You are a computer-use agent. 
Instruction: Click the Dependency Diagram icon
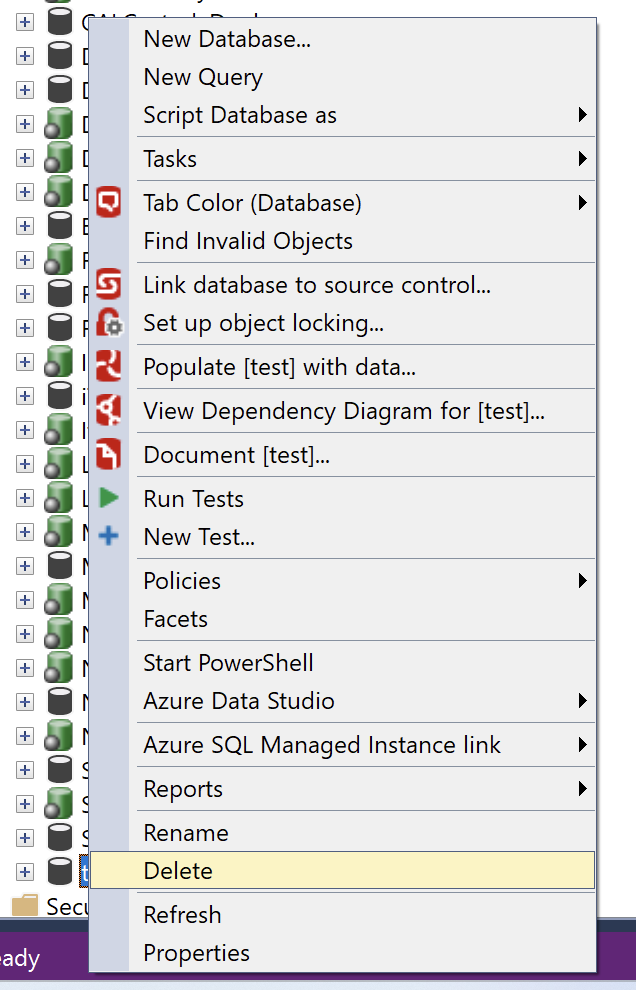pos(109,410)
